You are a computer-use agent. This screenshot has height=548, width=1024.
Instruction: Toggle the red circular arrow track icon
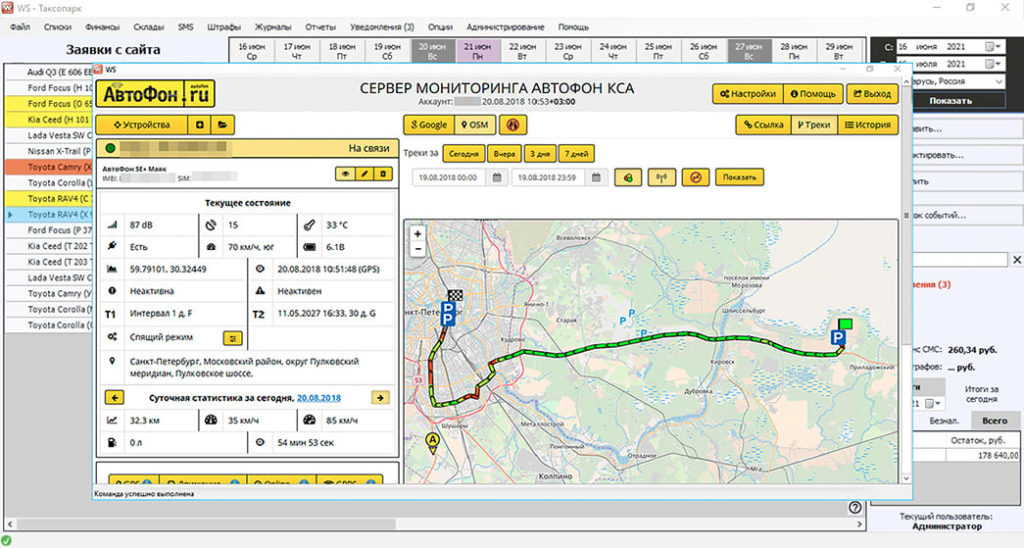(x=696, y=177)
